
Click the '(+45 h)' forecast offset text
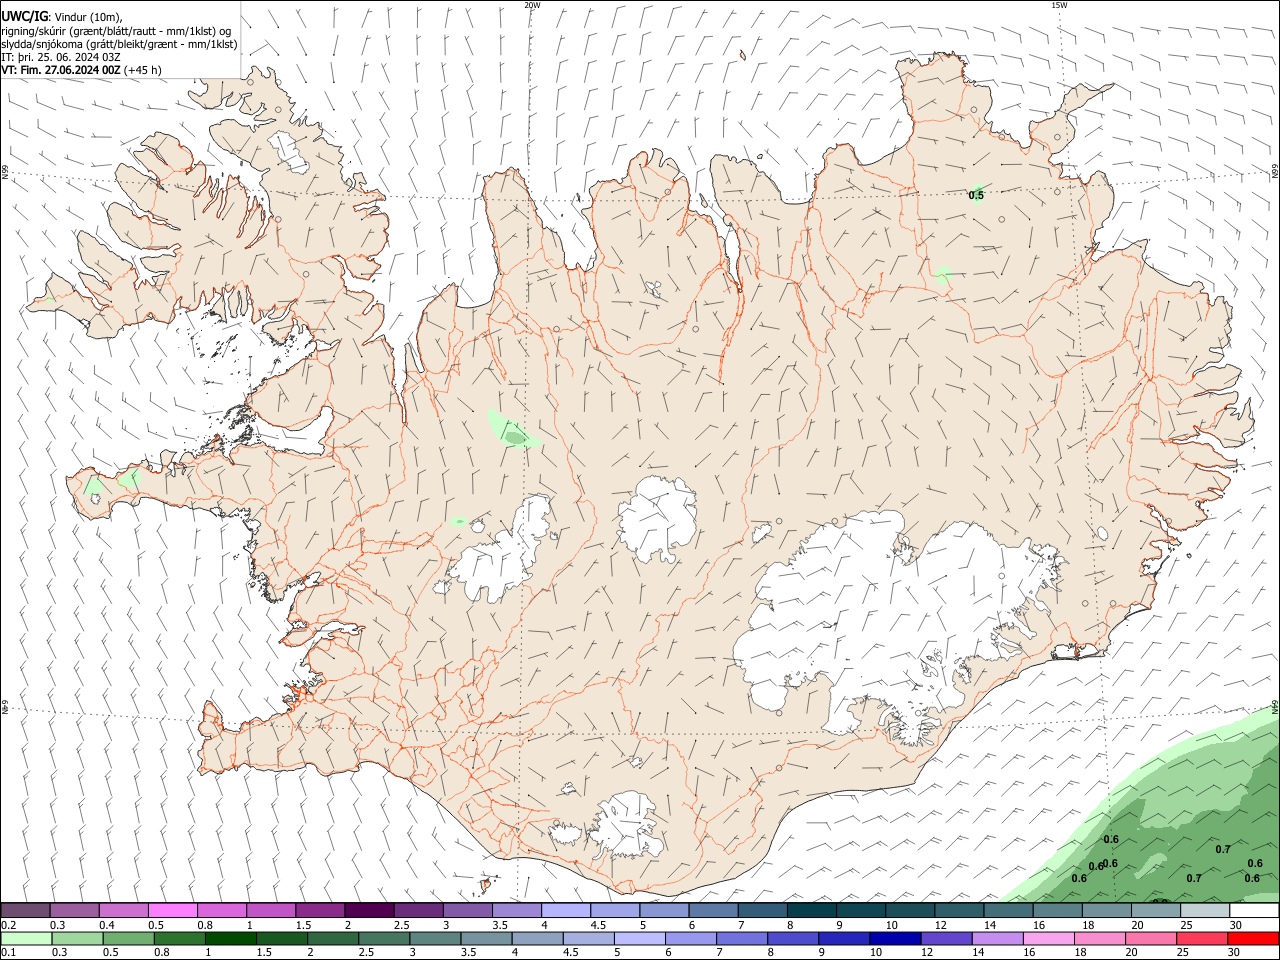coord(143,70)
